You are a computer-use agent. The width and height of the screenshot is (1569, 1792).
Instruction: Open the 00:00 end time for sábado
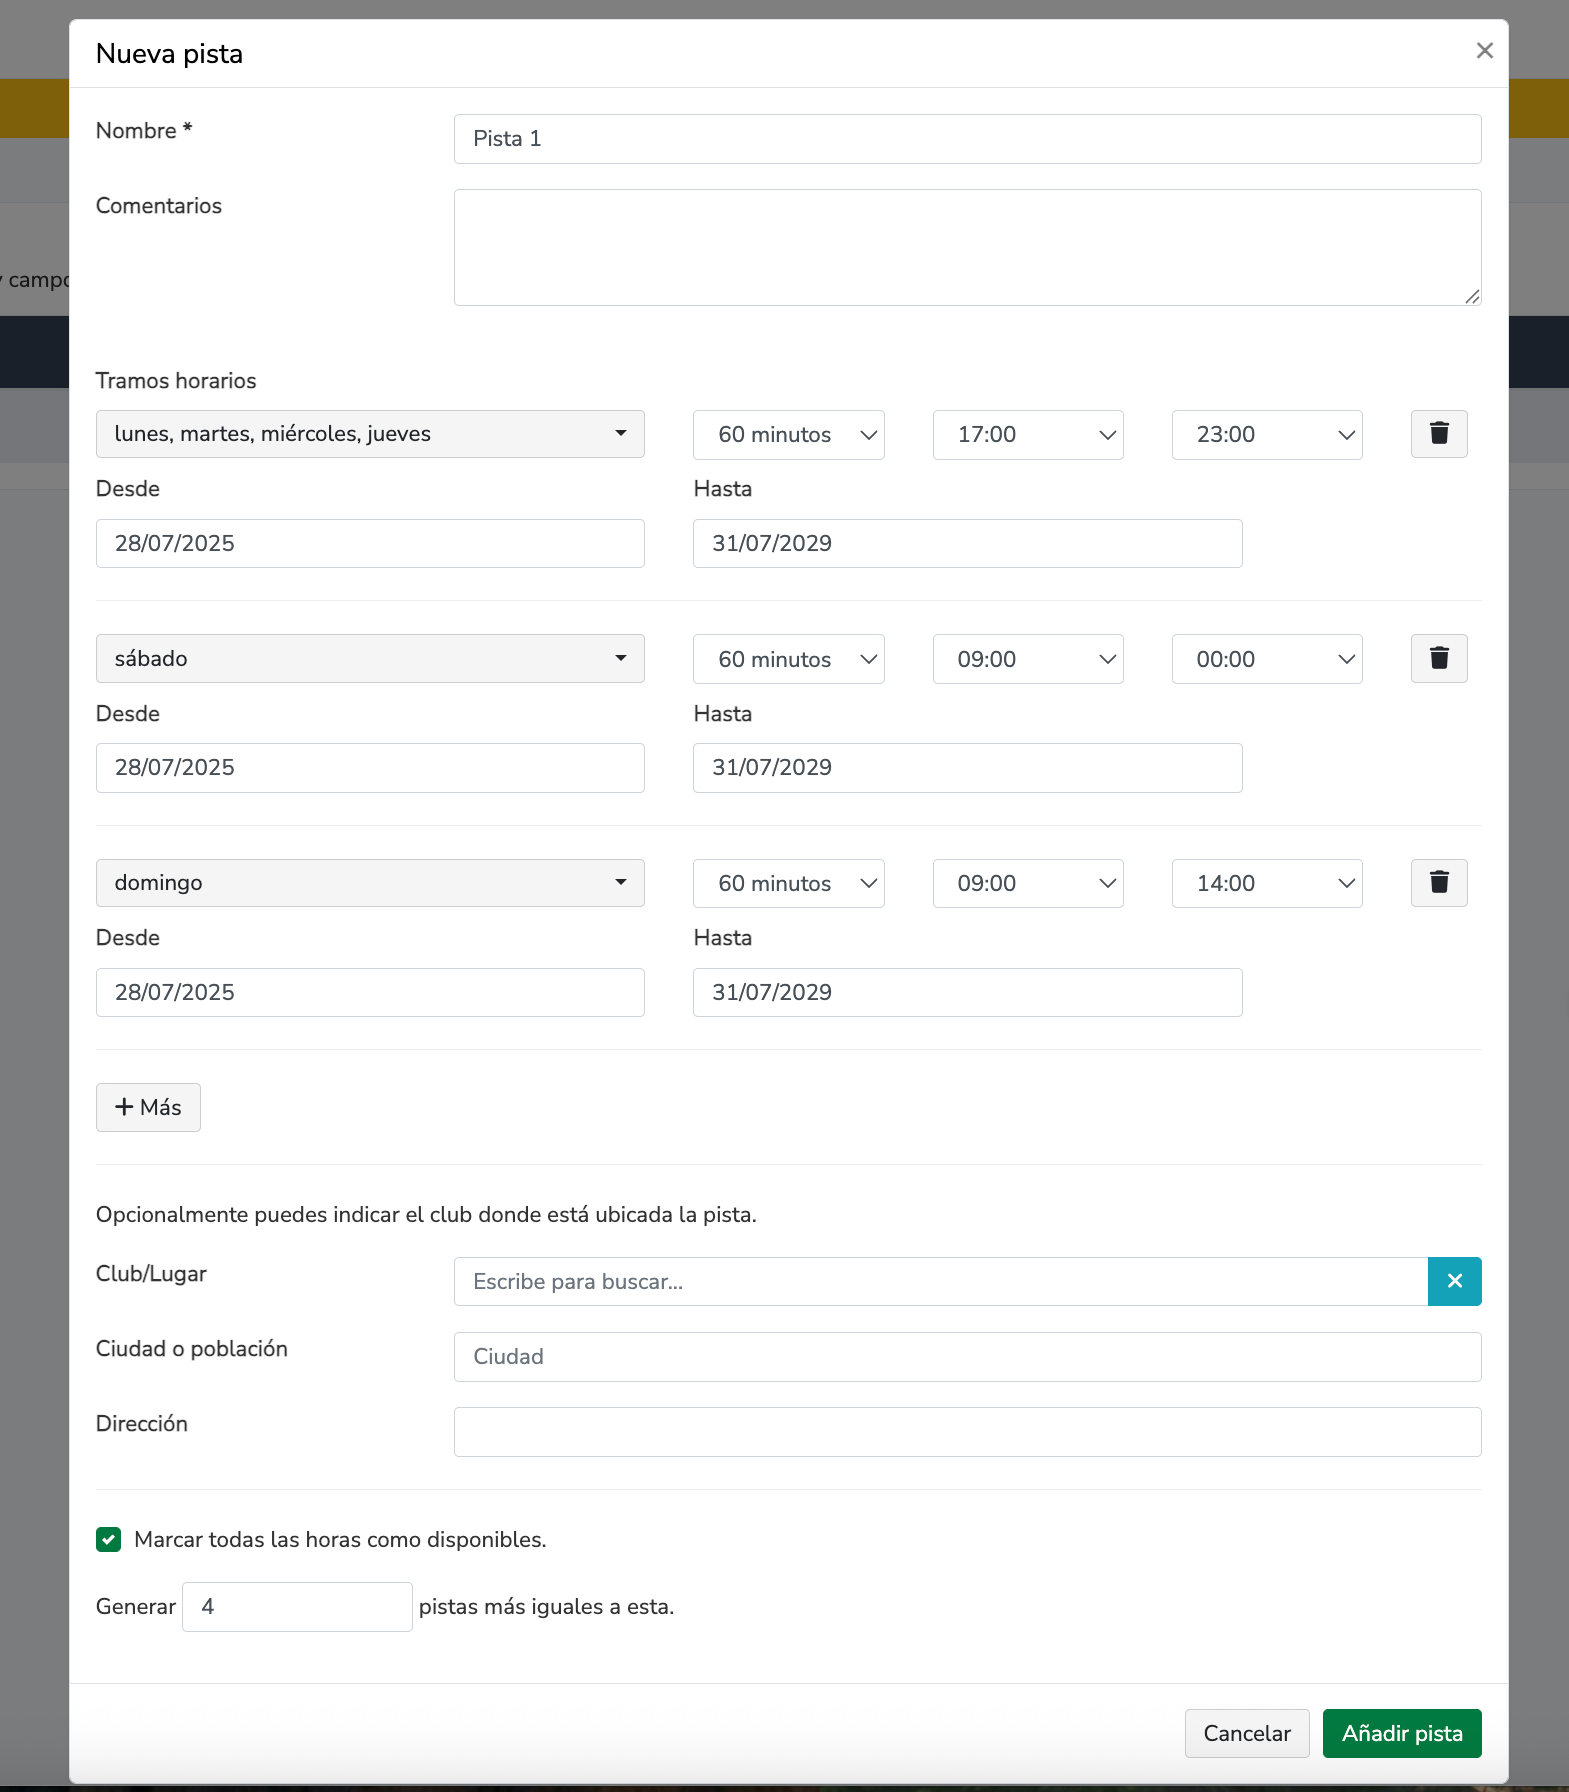[1266, 659]
